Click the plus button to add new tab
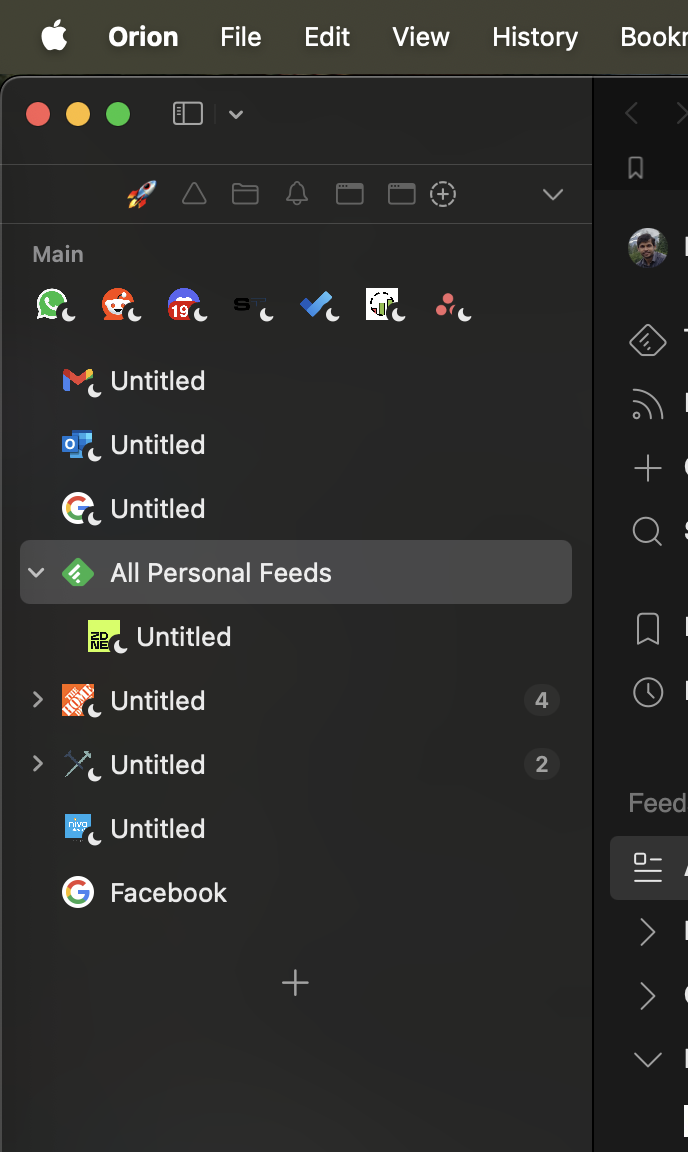Image resolution: width=688 pixels, height=1152 pixels. point(295,983)
